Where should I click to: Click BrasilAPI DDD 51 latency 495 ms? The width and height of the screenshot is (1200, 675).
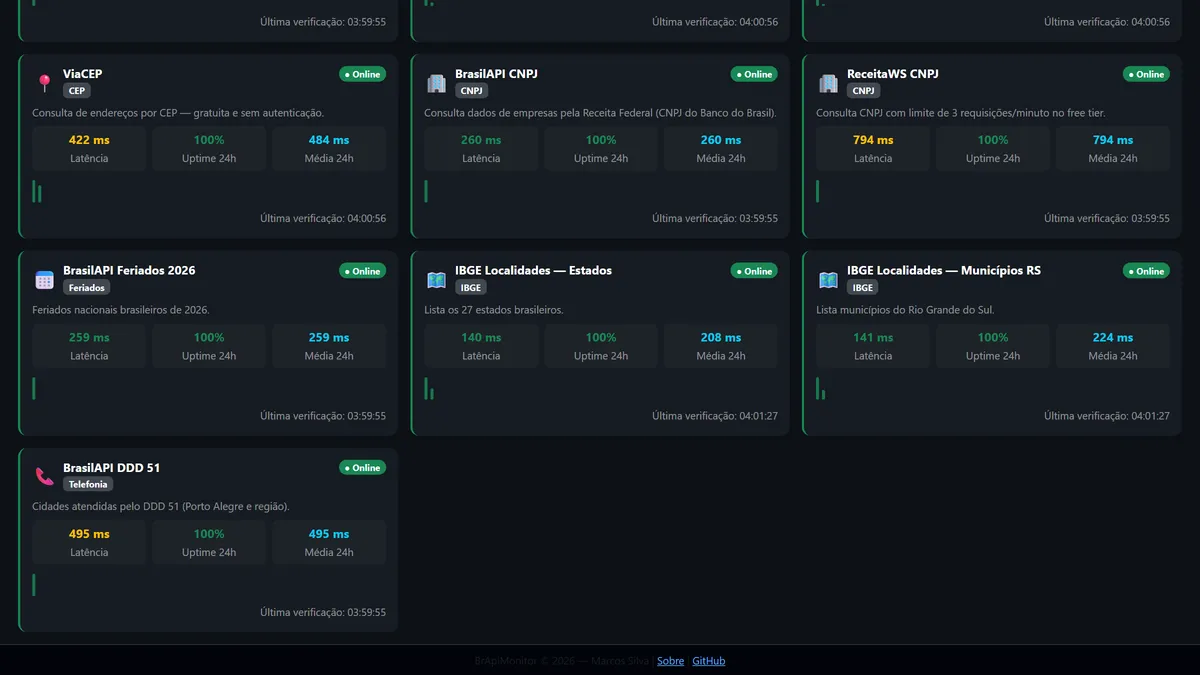(89, 534)
